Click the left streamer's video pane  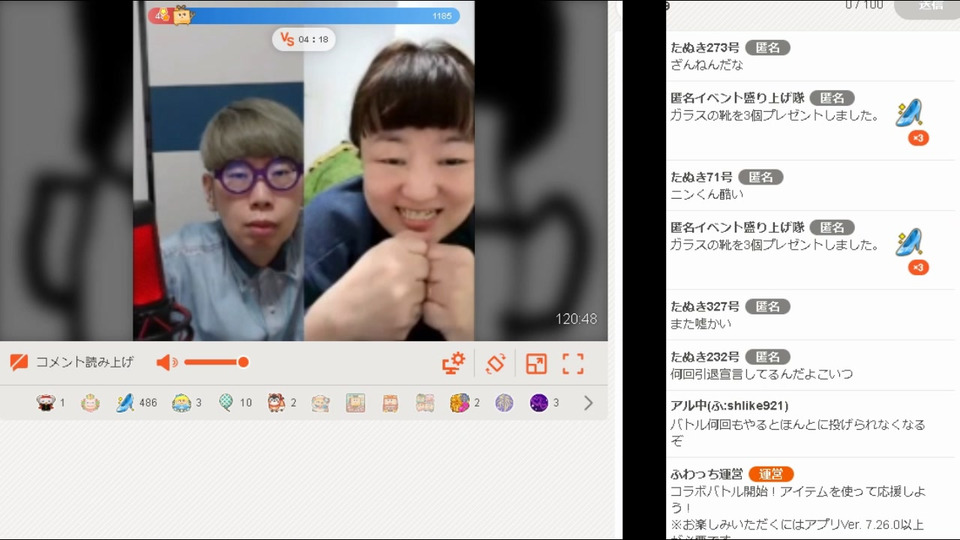click(x=219, y=184)
